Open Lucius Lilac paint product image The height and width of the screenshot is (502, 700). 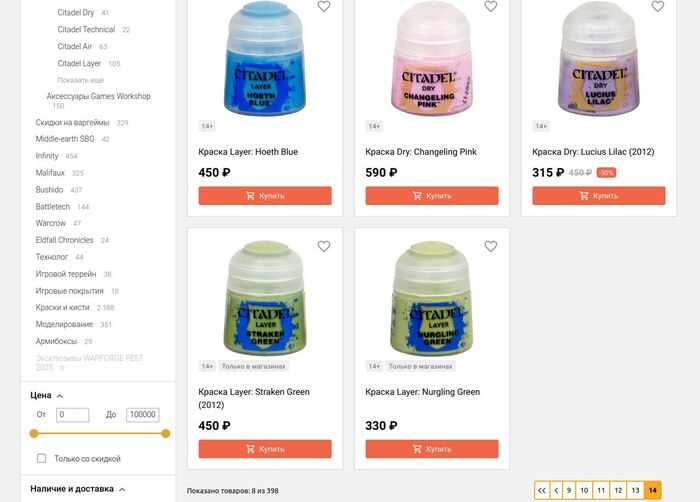click(599, 59)
